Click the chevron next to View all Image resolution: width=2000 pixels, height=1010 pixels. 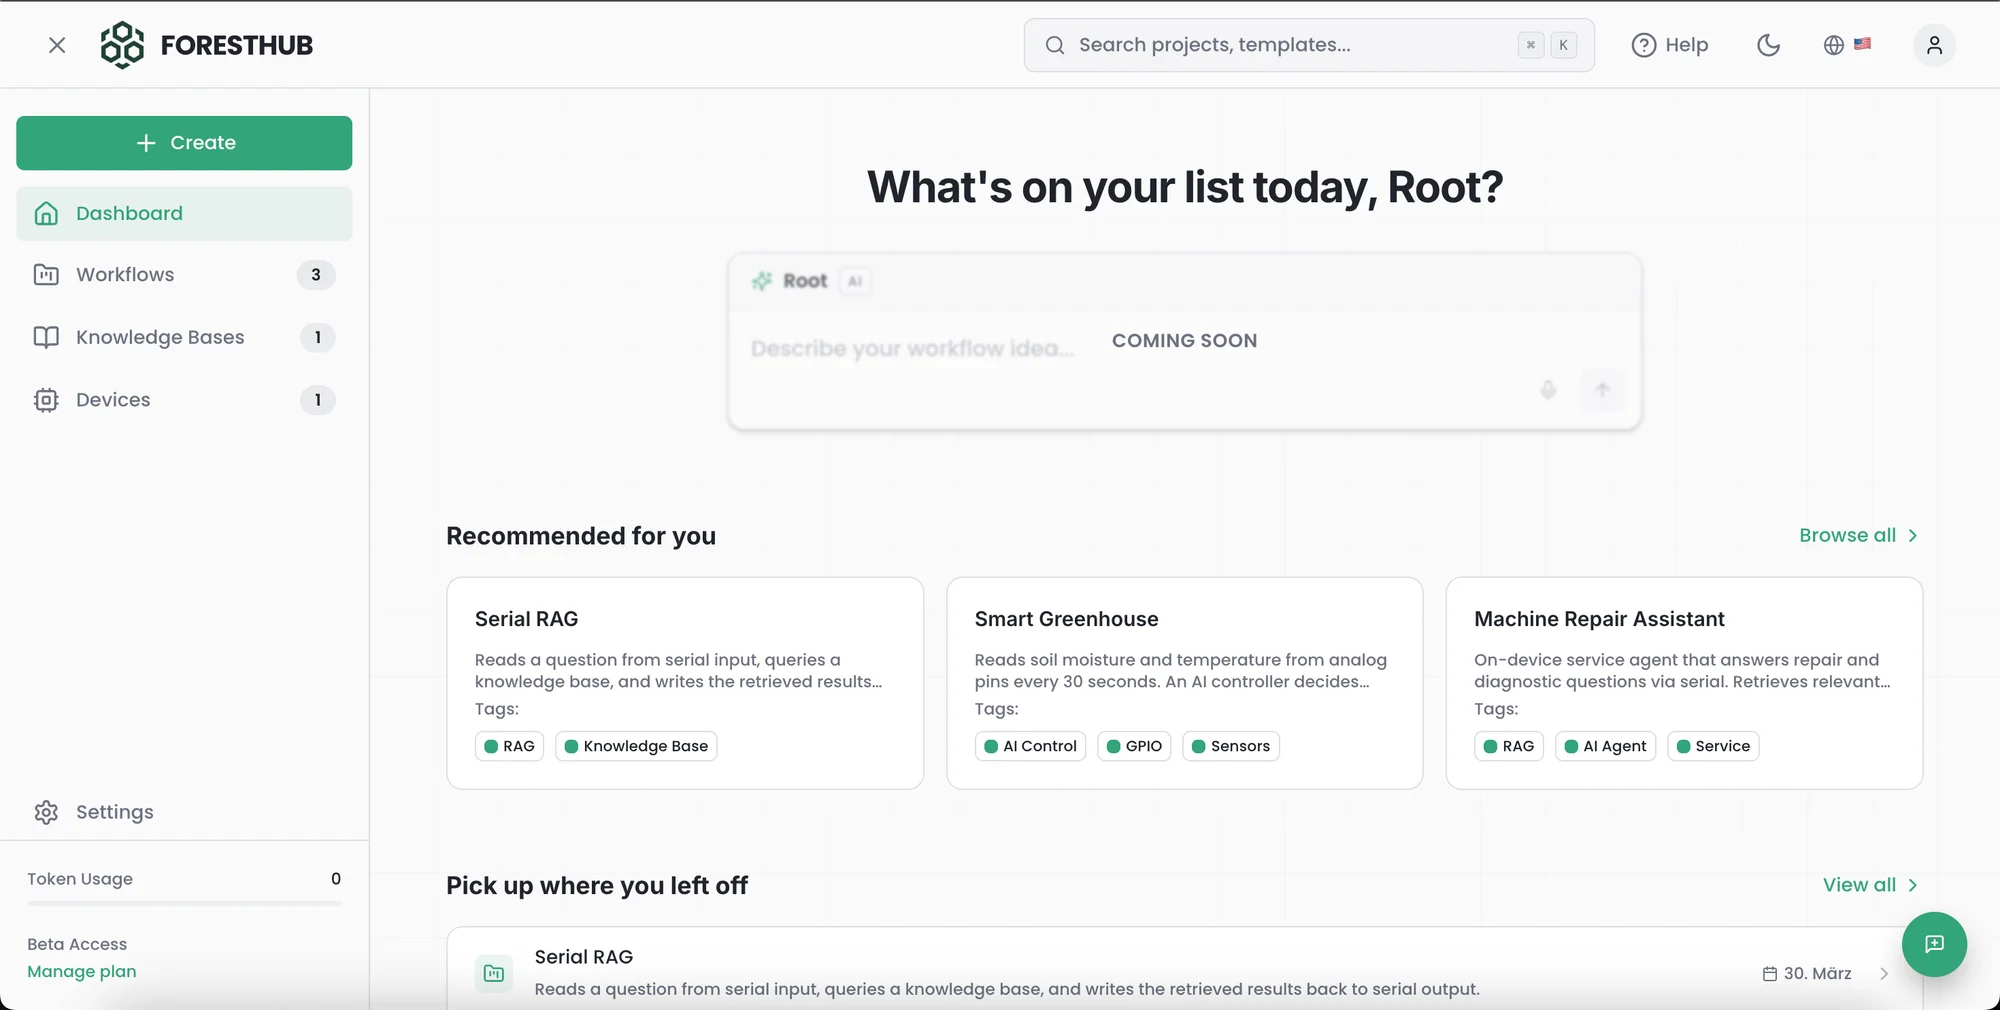(x=1912, y=885)
